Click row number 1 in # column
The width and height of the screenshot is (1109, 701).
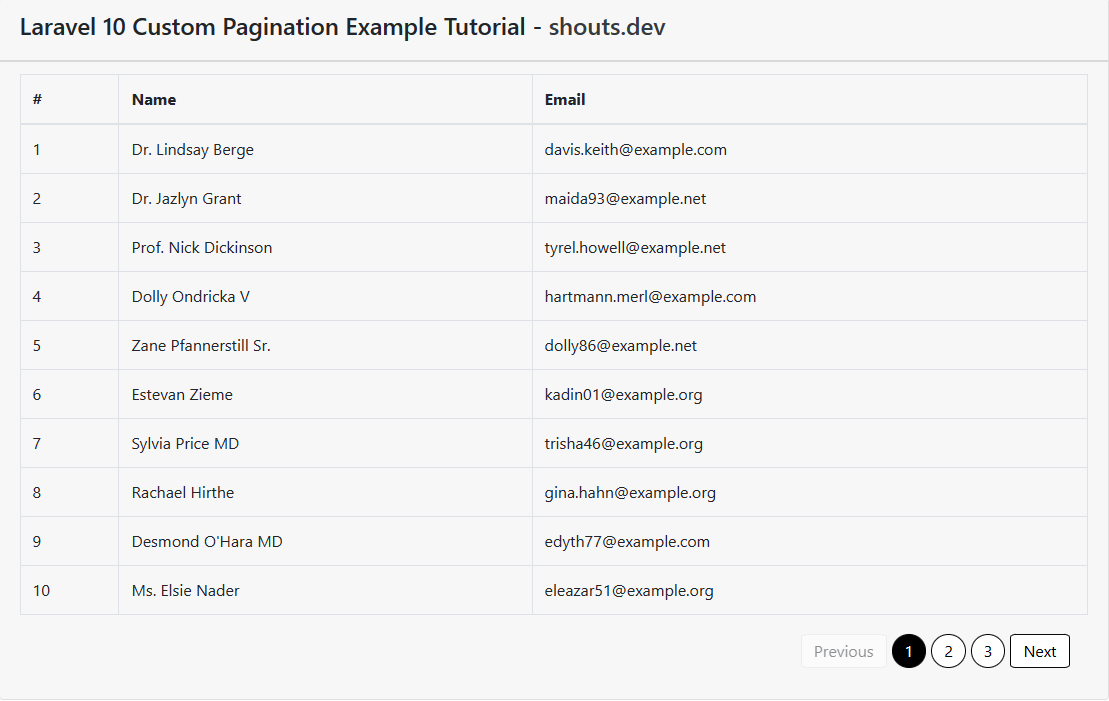click(x=37, y=150)
